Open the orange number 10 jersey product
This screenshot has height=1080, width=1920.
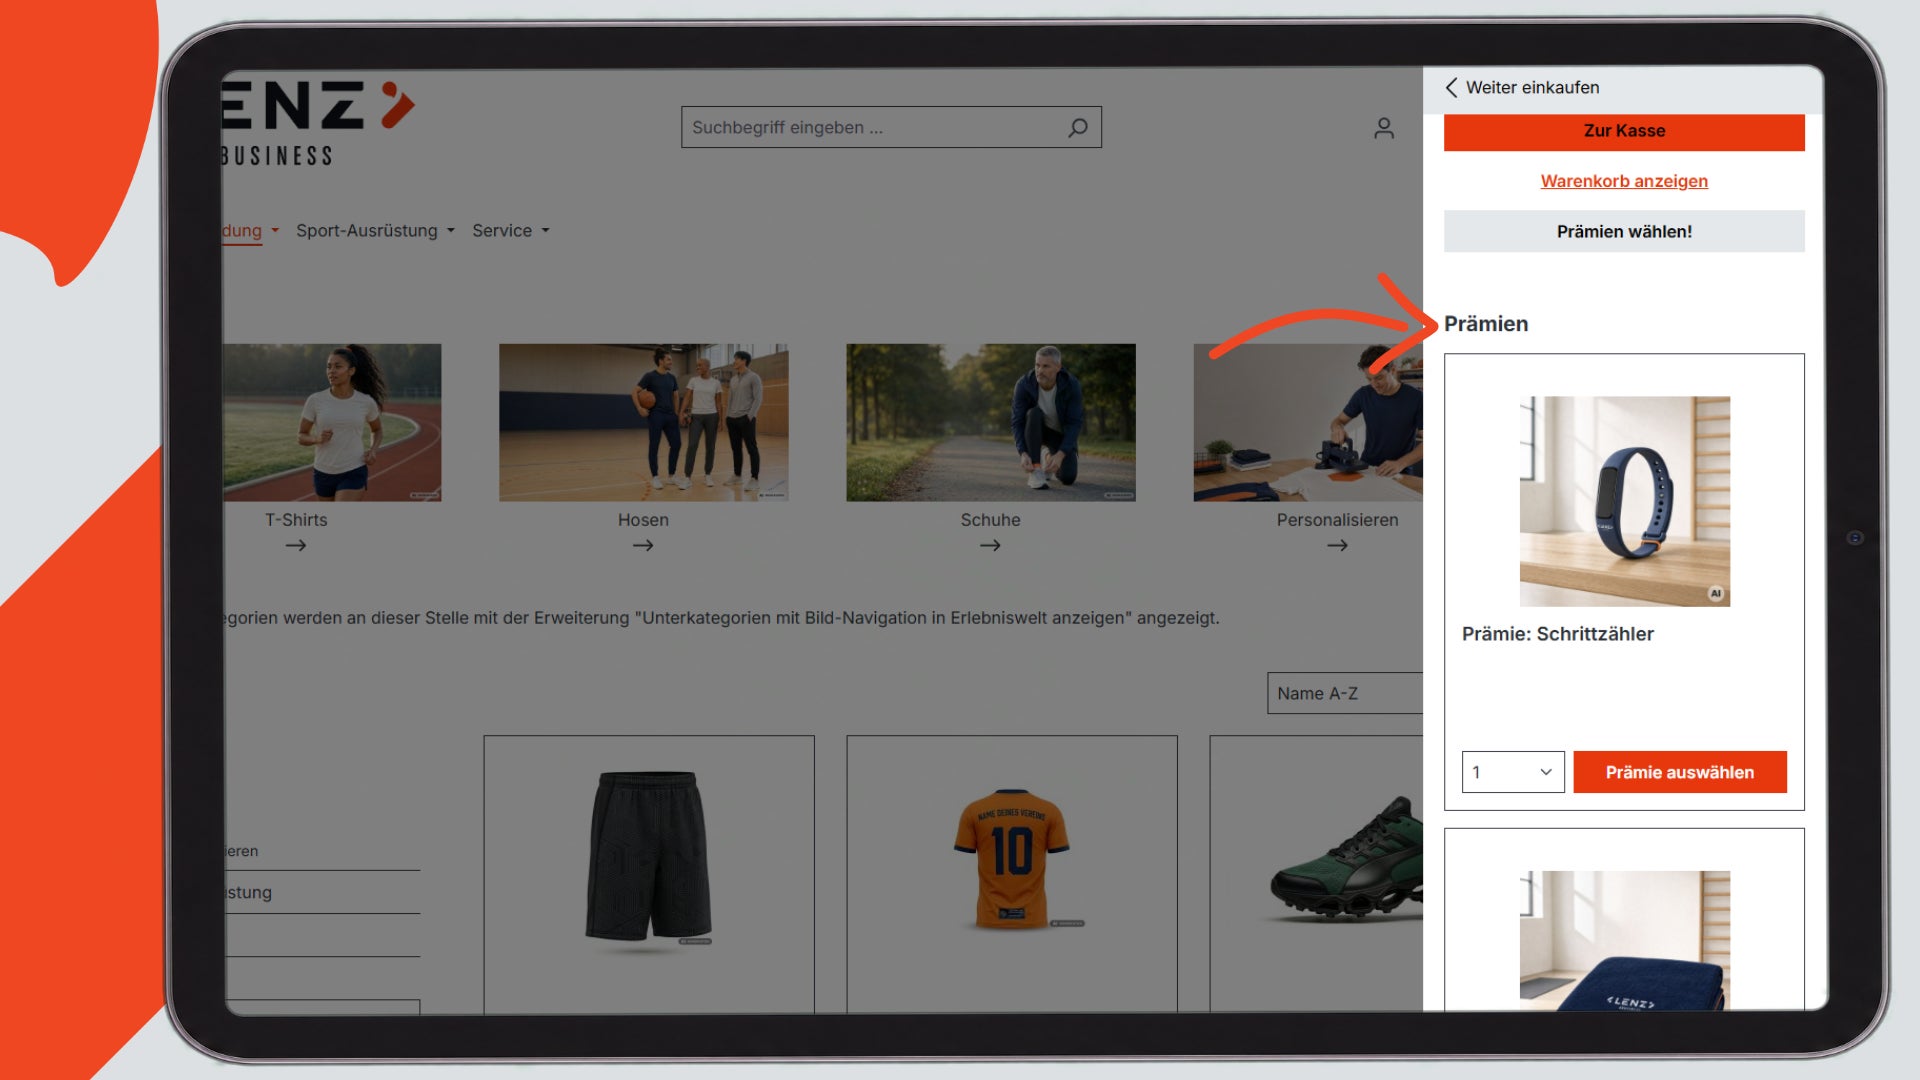point(1012,858)
